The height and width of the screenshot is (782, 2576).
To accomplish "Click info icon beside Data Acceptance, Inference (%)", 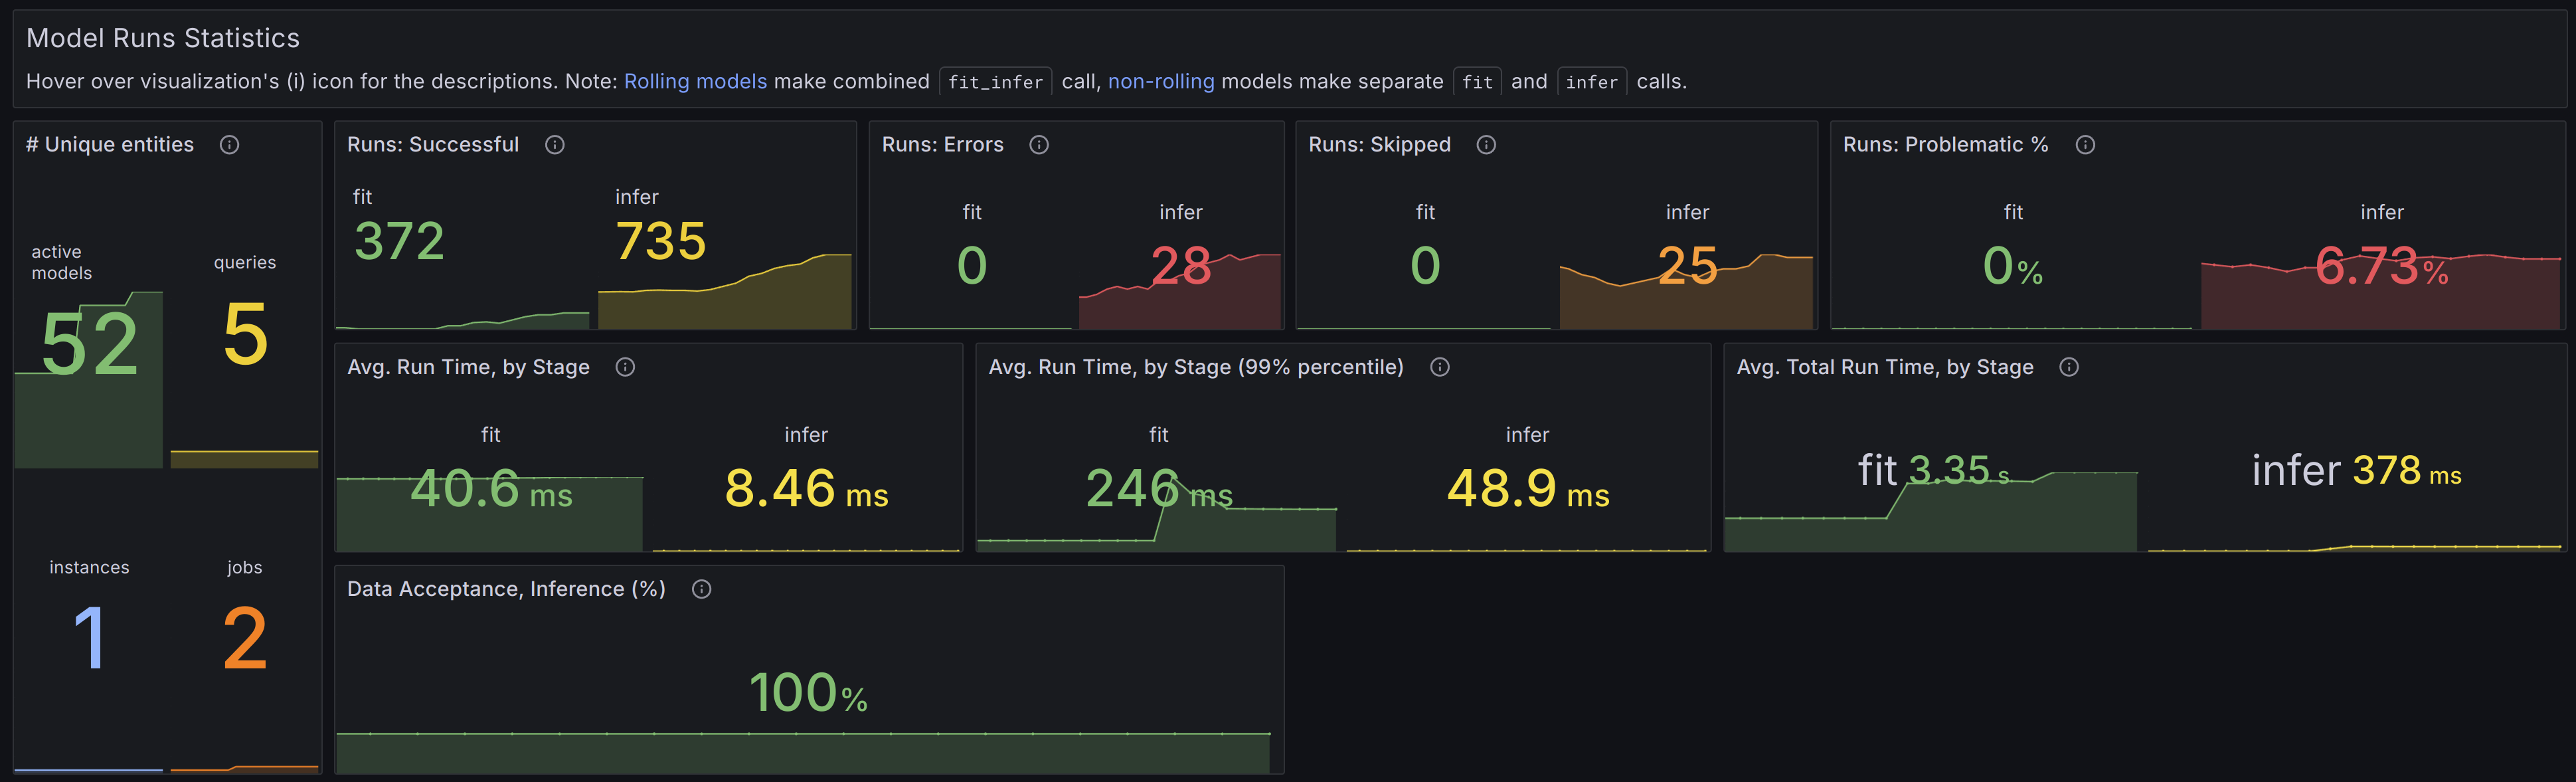I will click(702, 589).
